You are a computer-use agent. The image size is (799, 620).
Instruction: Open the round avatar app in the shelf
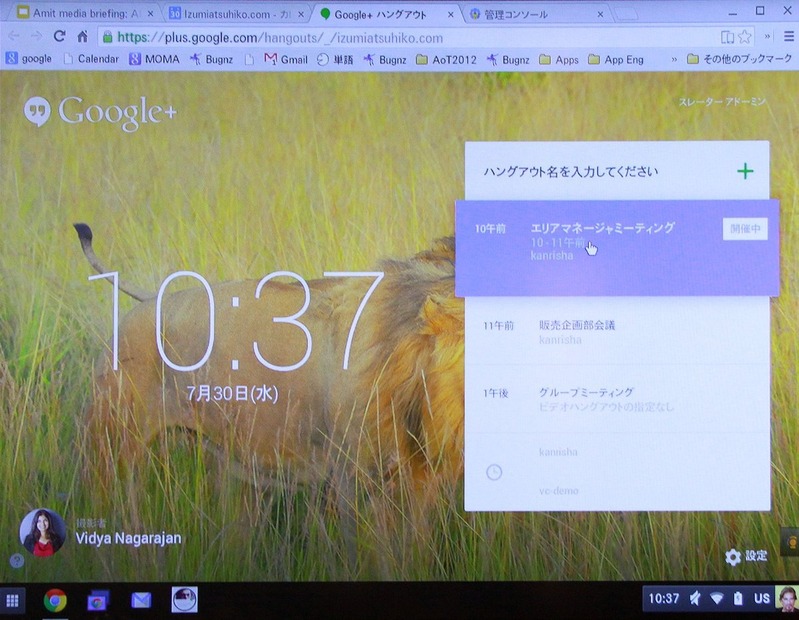[184, 600]
